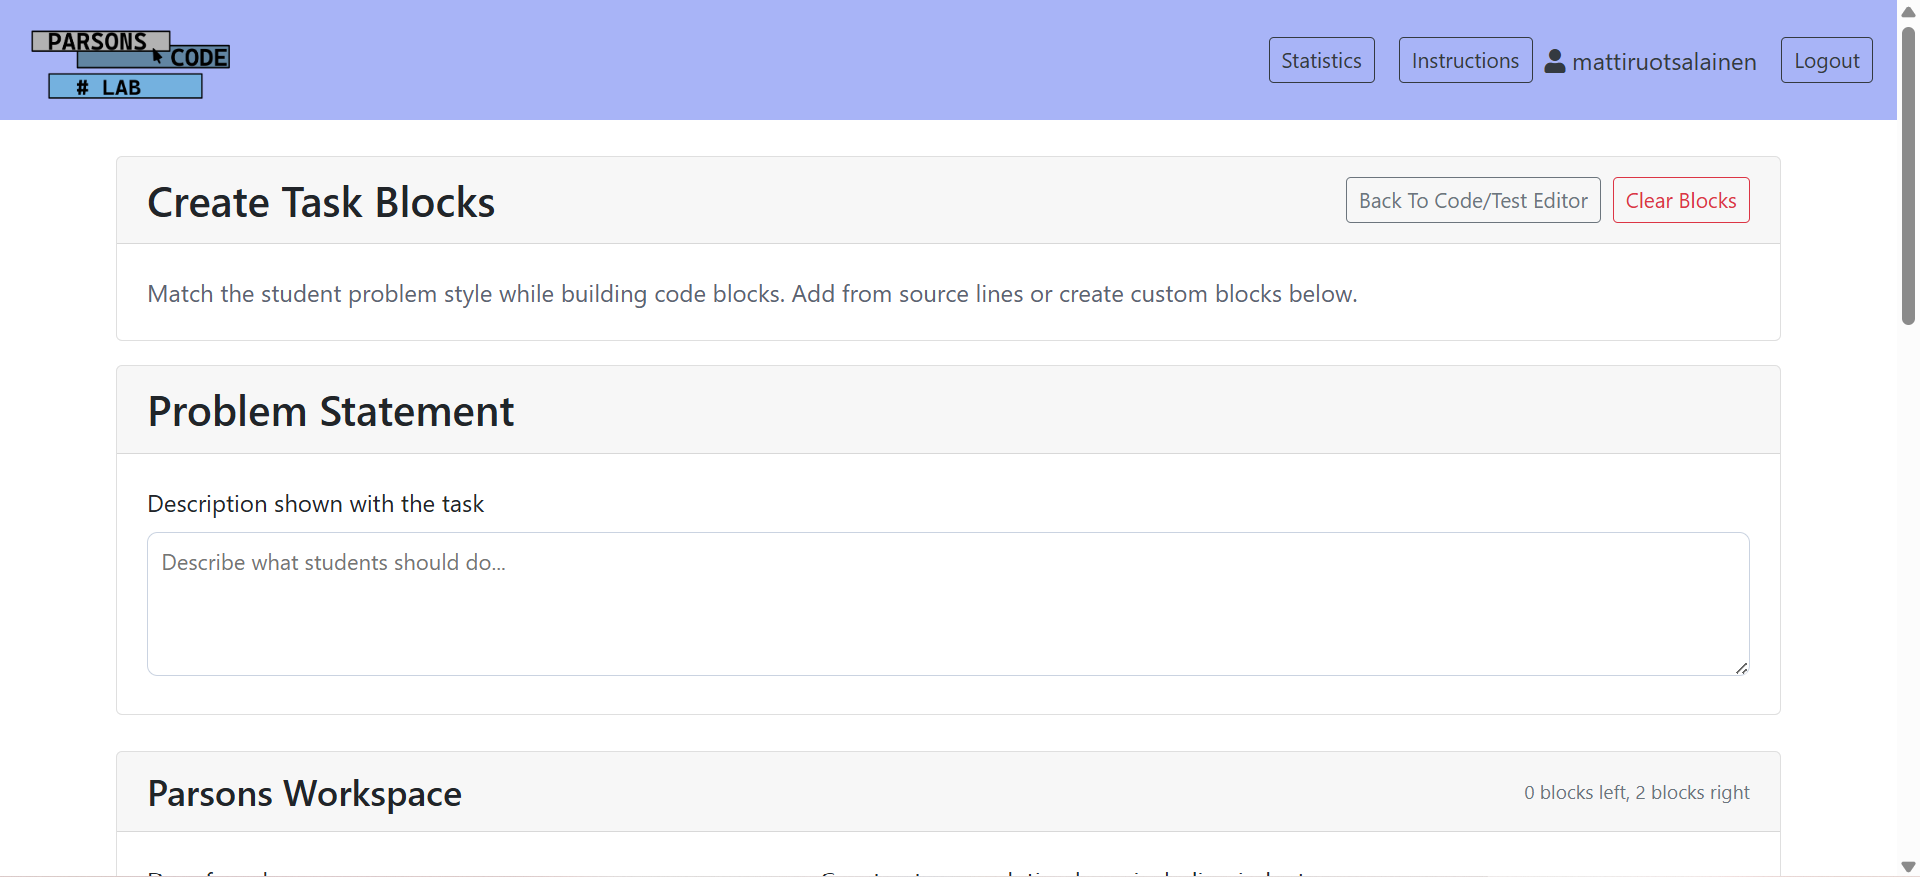The height and width of the screenshot is (877, 1920).
Task: Click the page scrollbar down arrow
Action: [1908, 866]
